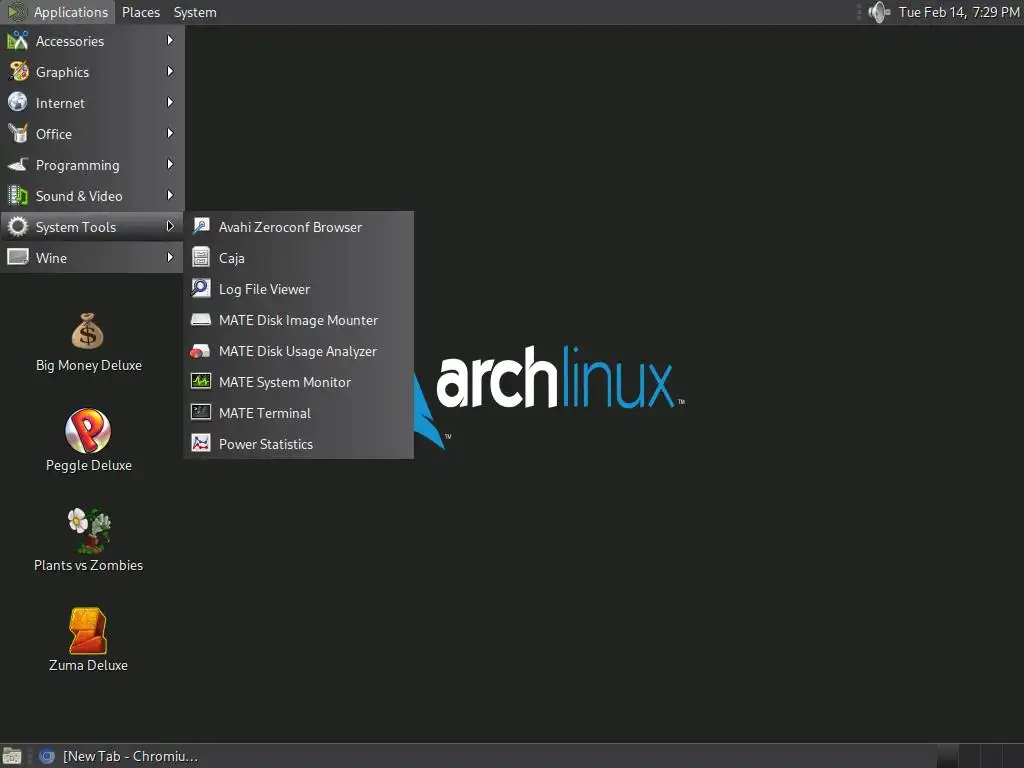
Task: Click the MATE Disk Image Mounter label
Action: 298,321
